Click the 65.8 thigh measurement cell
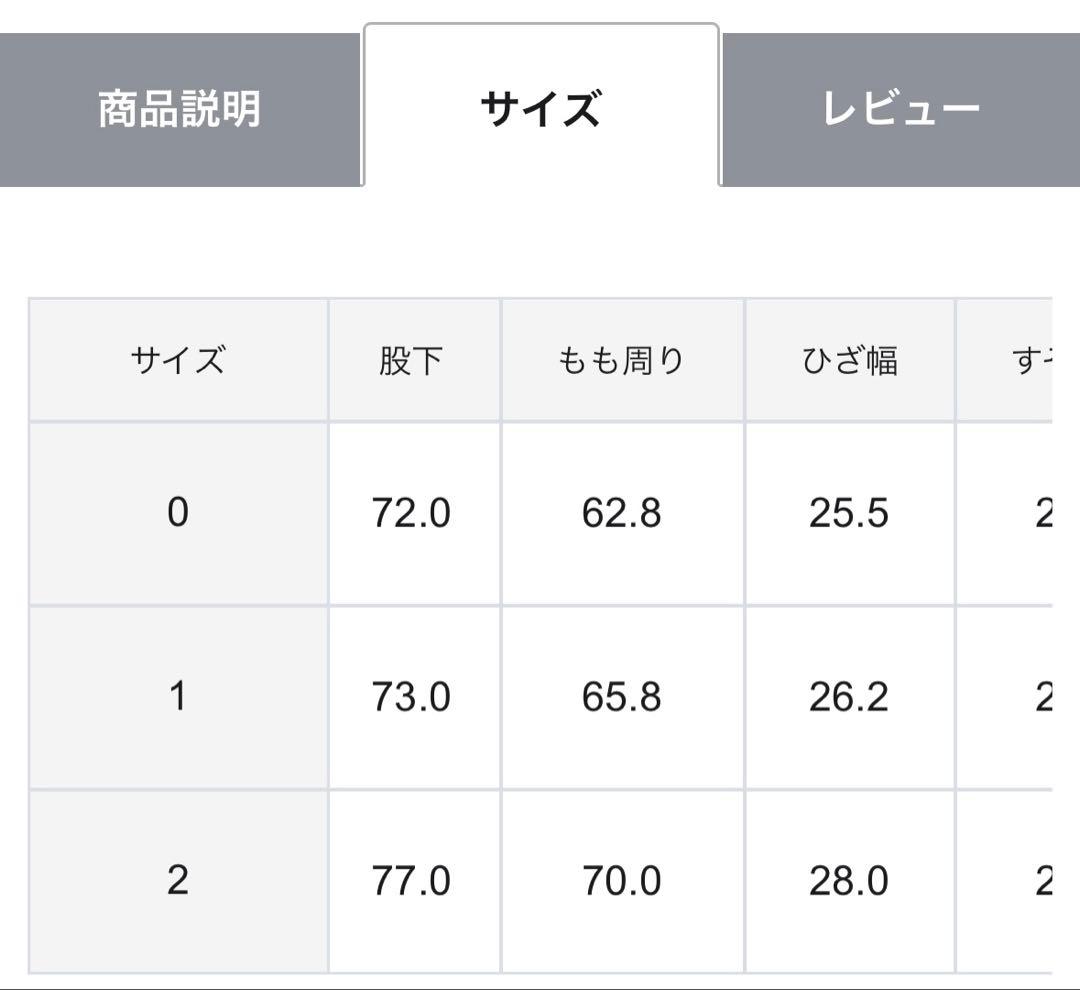 [621, 696]
